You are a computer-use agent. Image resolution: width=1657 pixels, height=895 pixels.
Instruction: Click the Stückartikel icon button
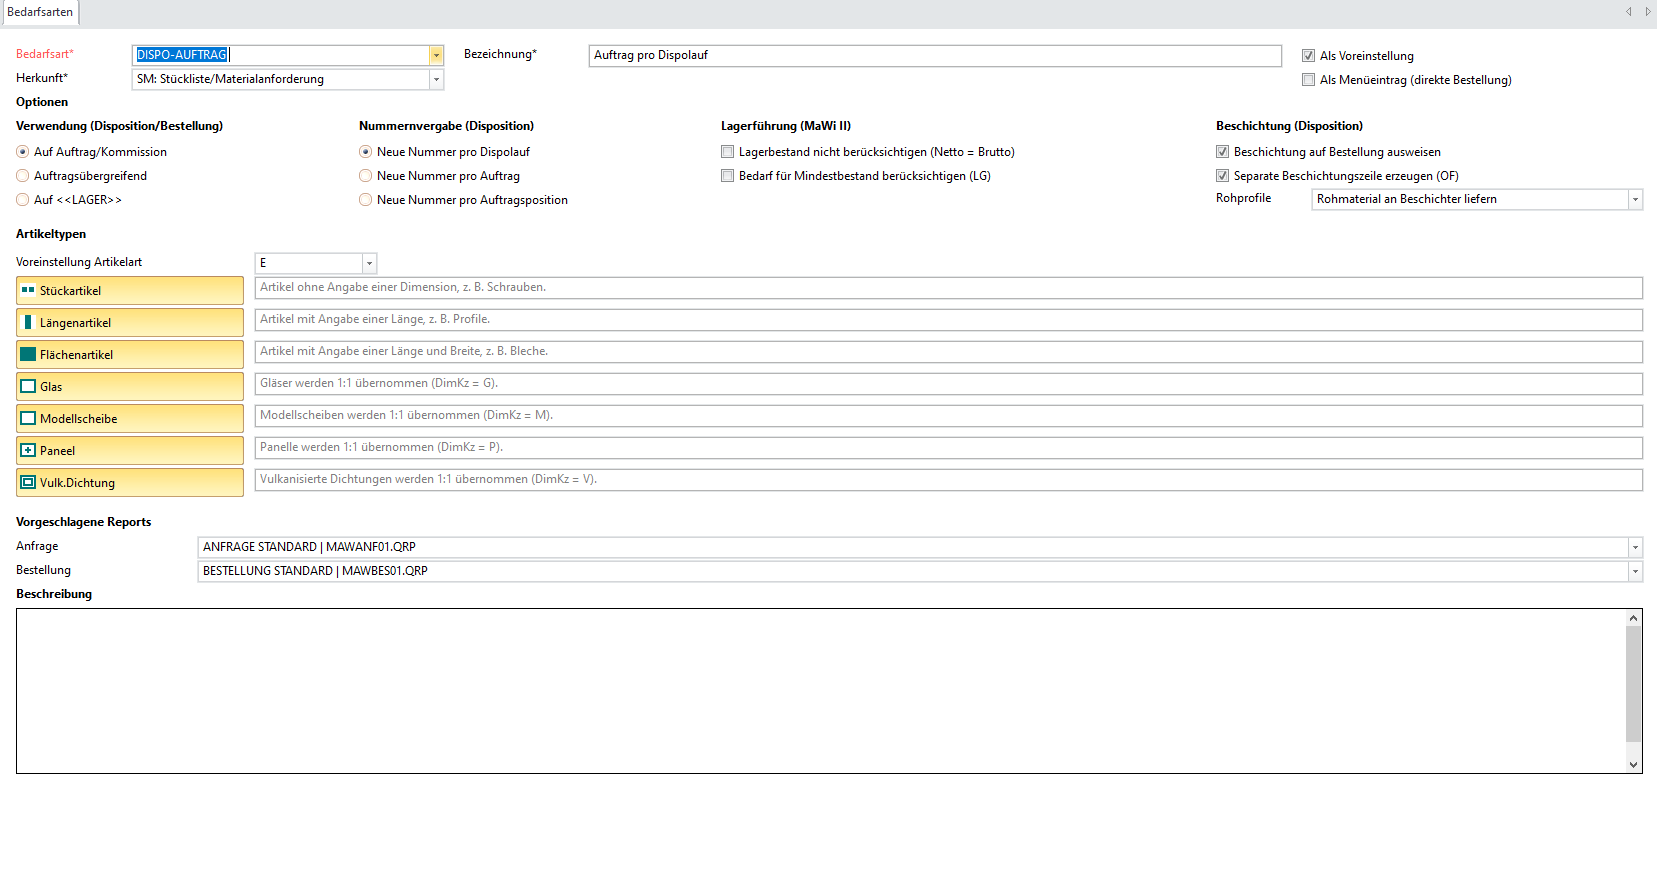point(28,291)
